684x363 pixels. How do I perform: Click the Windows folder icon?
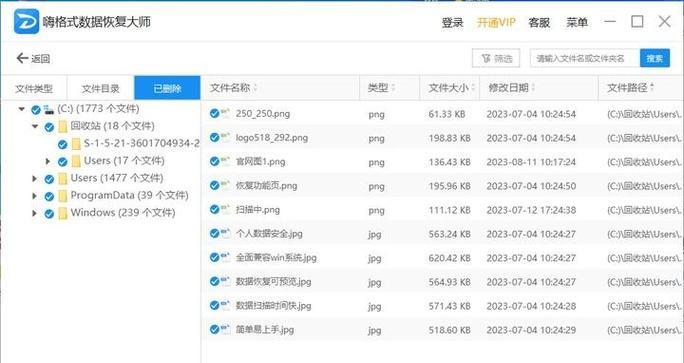pyautogui.click(x=63, y=213)
